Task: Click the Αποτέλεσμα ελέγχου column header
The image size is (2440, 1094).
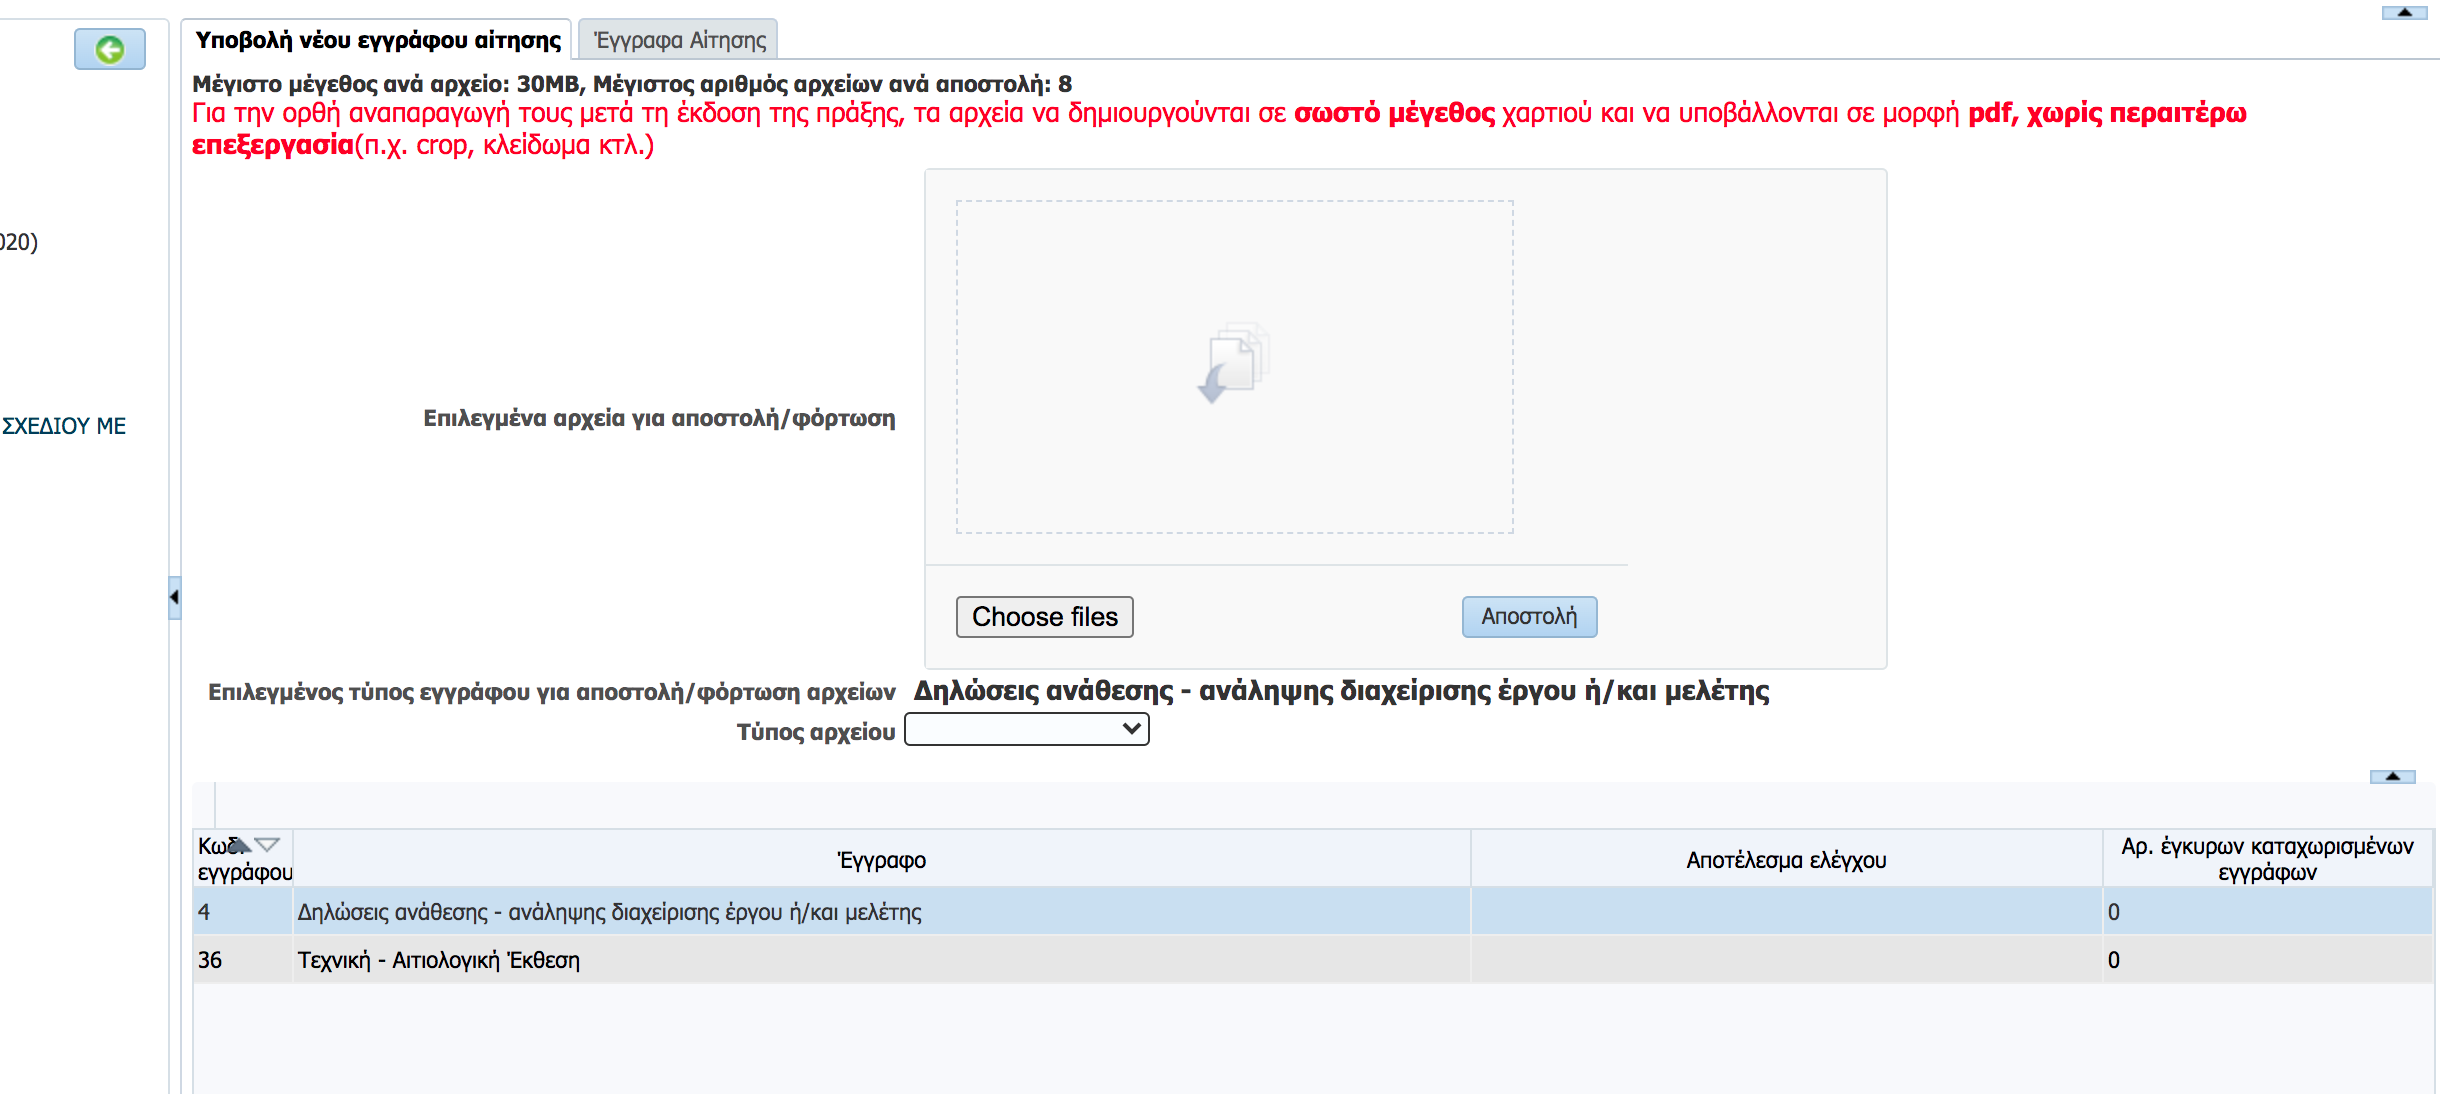Action: (1786, 860)
